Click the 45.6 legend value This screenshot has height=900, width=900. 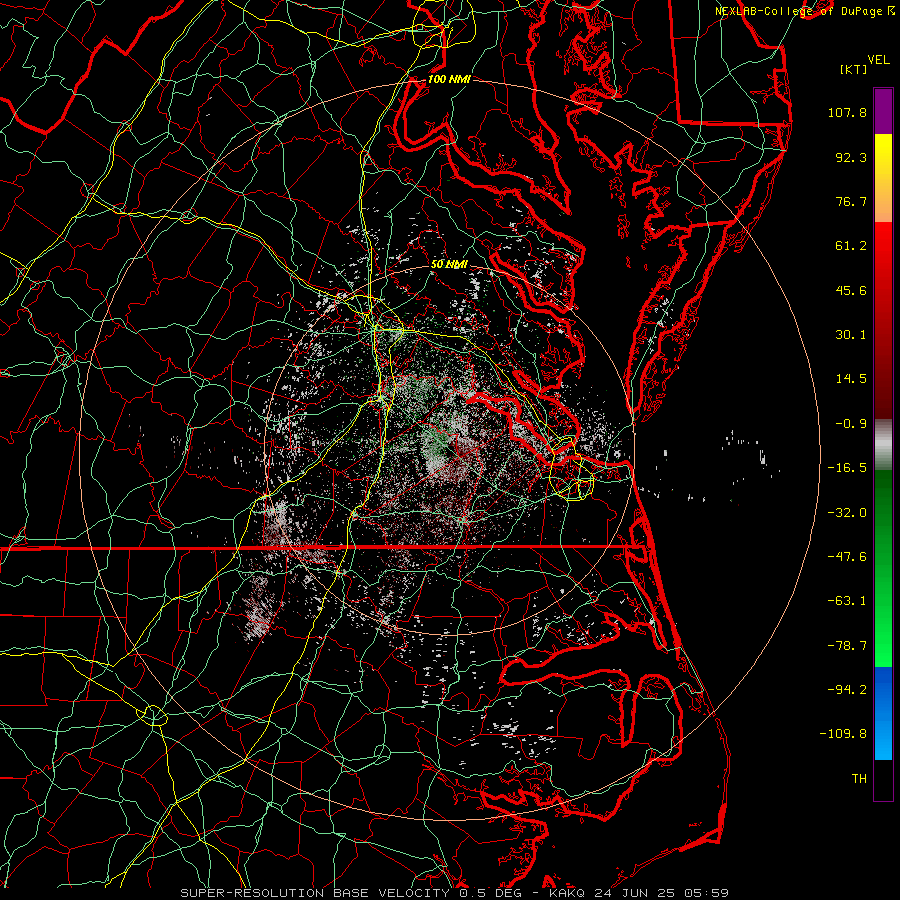(851, 290)
